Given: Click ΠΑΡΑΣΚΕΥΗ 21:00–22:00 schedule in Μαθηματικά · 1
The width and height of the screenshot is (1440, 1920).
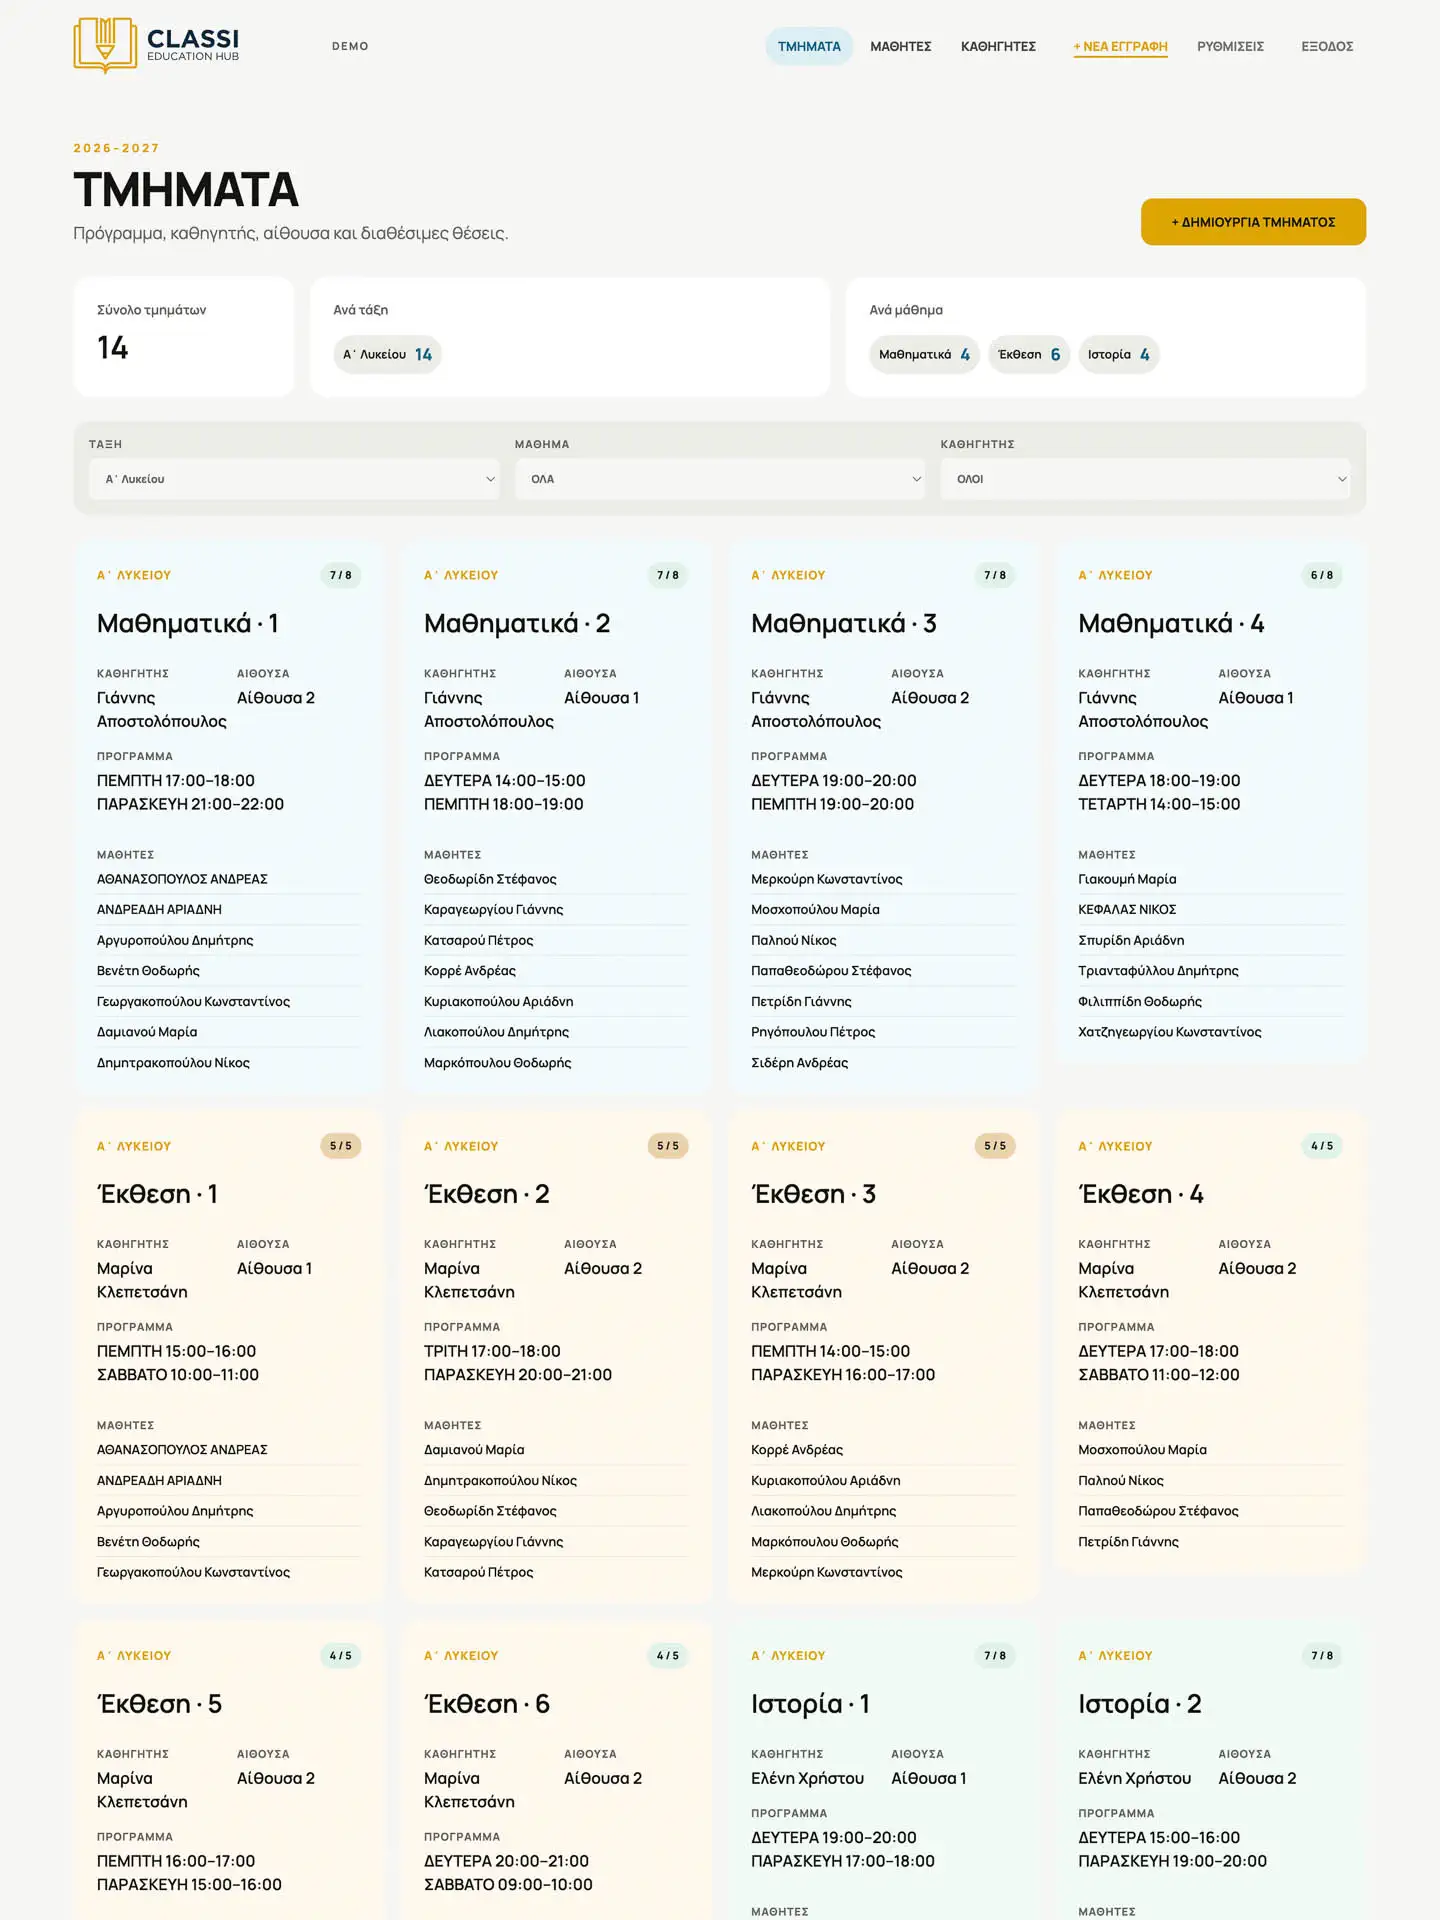Looking at the screenshot, I should 190,805.
